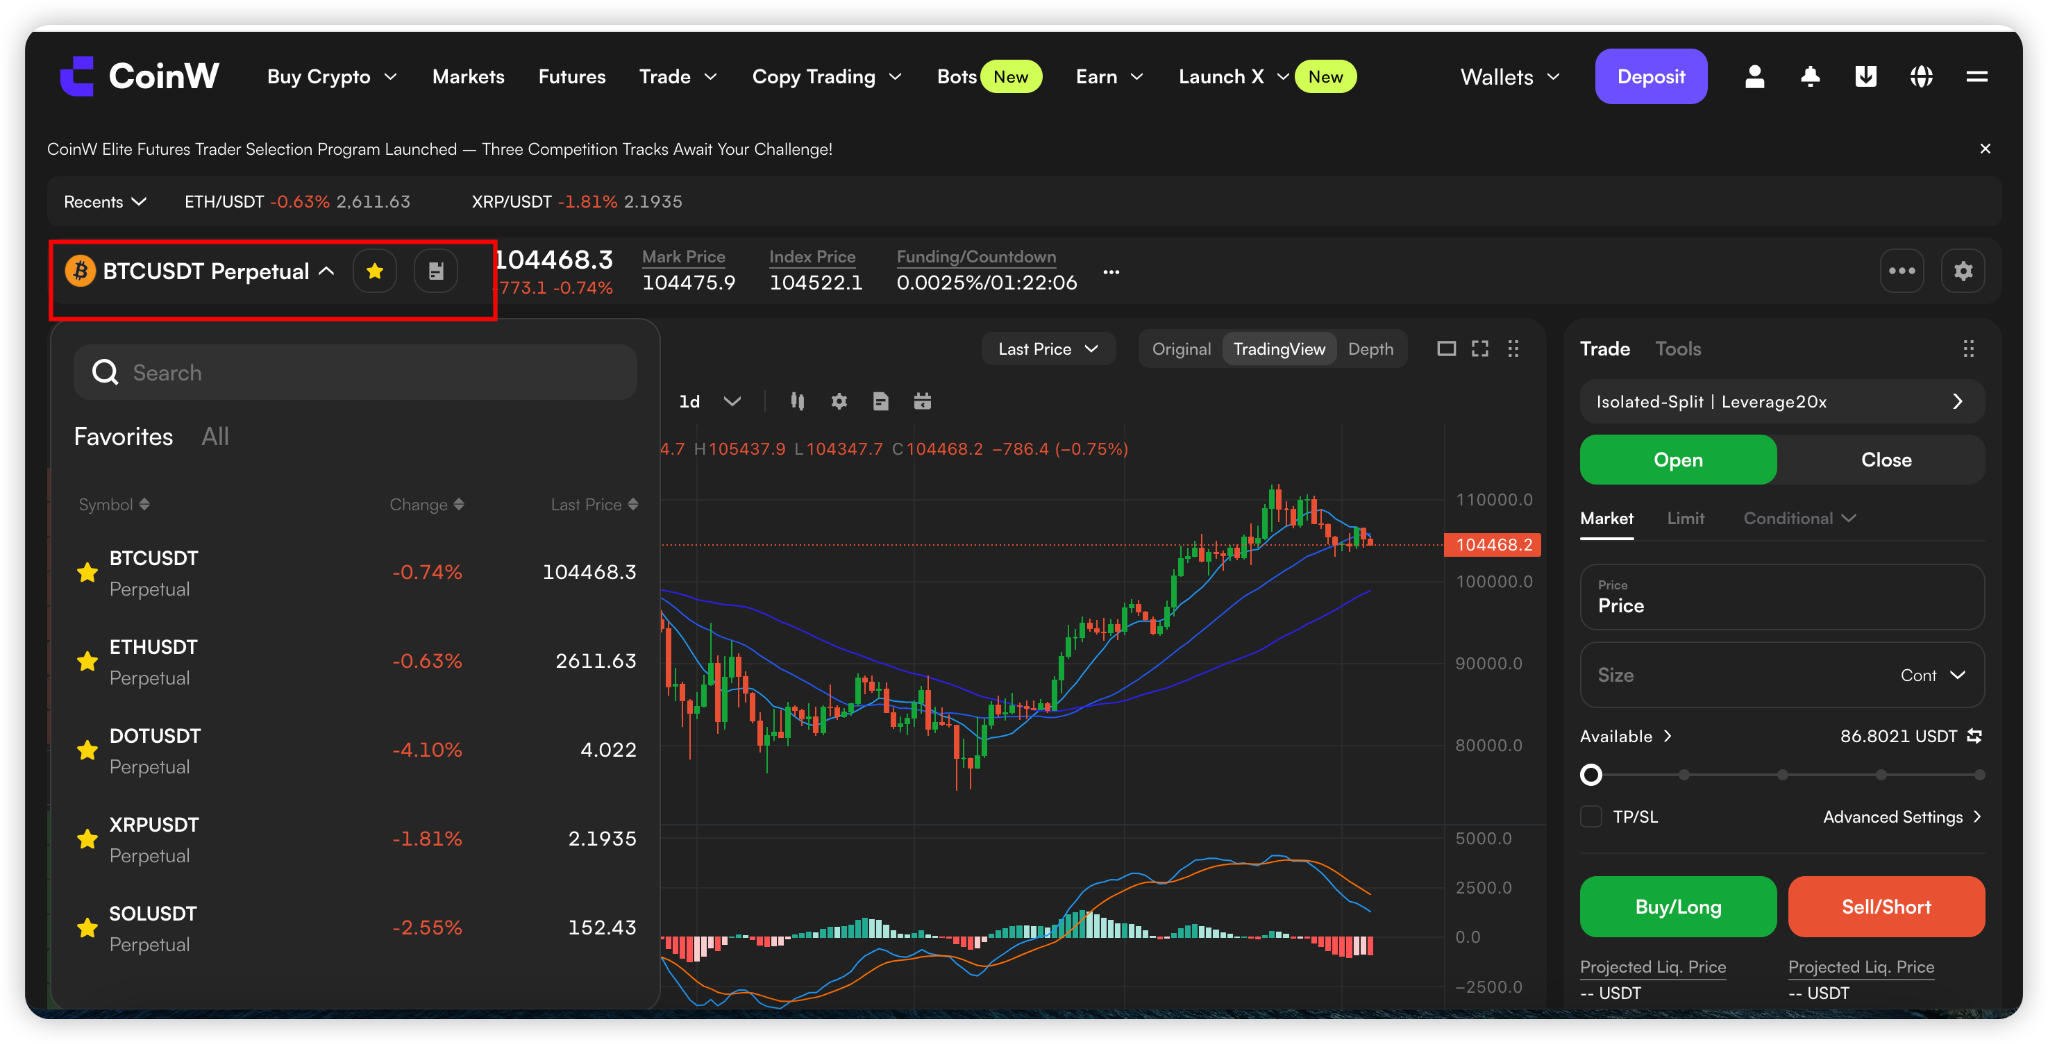Screen dimensions: 2048x1044
Task: Open chart settings gear in toolbar
Action: pyautogui.click(x=839, y=401)
